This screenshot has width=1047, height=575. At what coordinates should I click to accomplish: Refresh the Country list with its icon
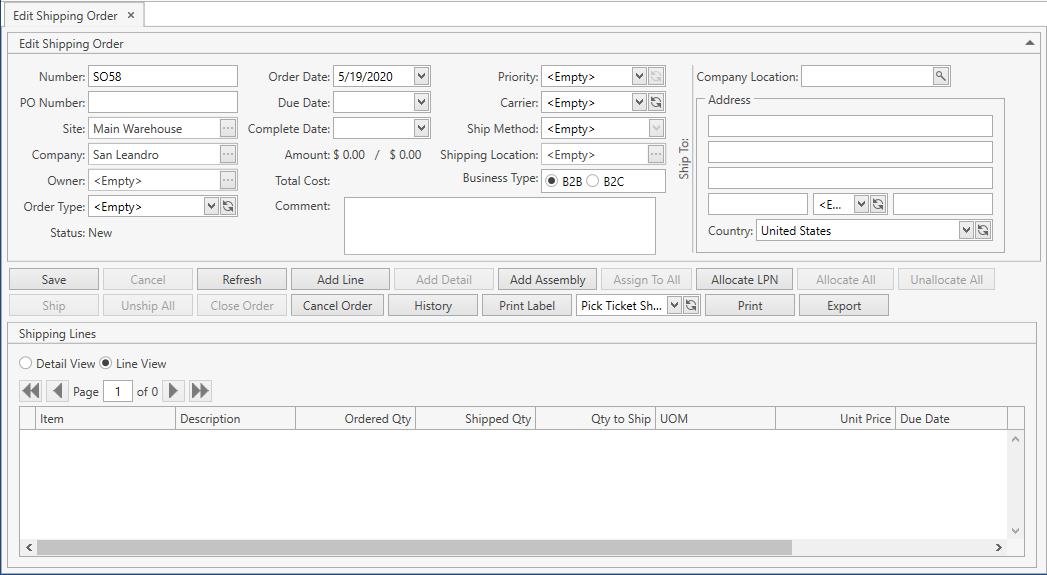point(983,230)
